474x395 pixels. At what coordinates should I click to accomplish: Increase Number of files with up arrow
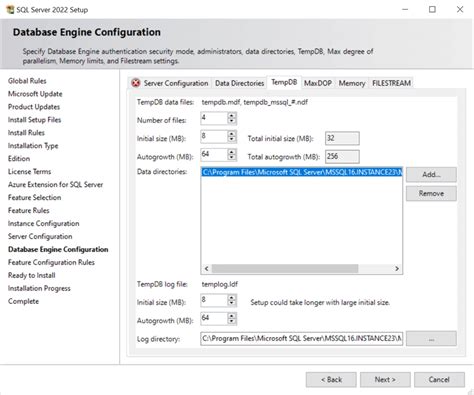click(x=232, y=115)
